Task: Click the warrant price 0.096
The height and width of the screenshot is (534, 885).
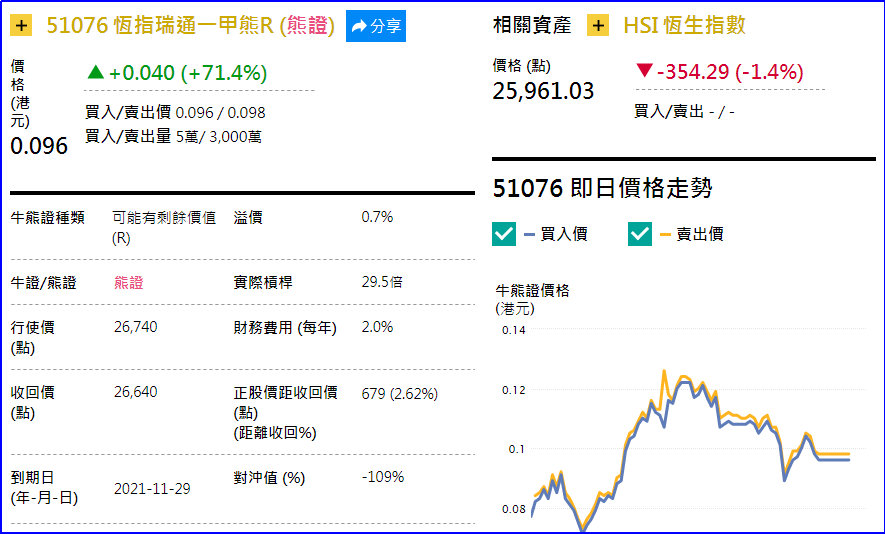Action: coord(39,146)
